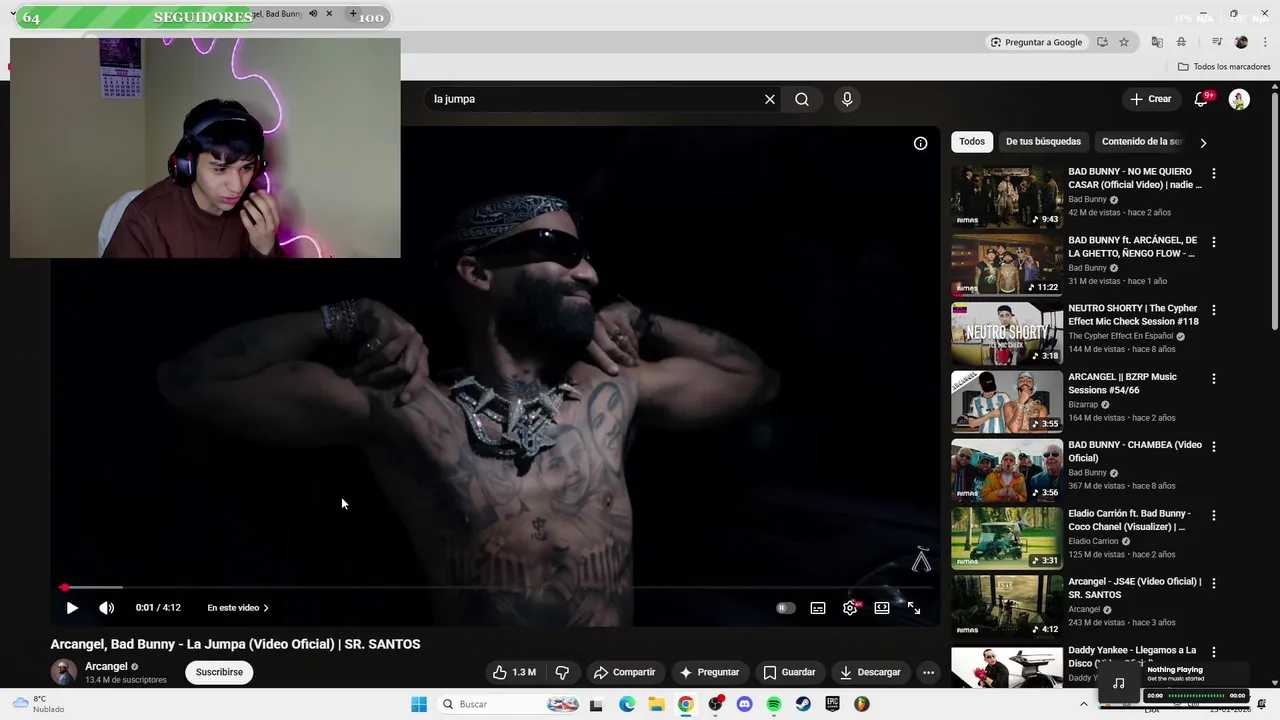Image resolution: width=1280 pixels, height=720 pixels.
Task: Select the 'De tus búsquedas' chip
Action: pos(1043,142)
